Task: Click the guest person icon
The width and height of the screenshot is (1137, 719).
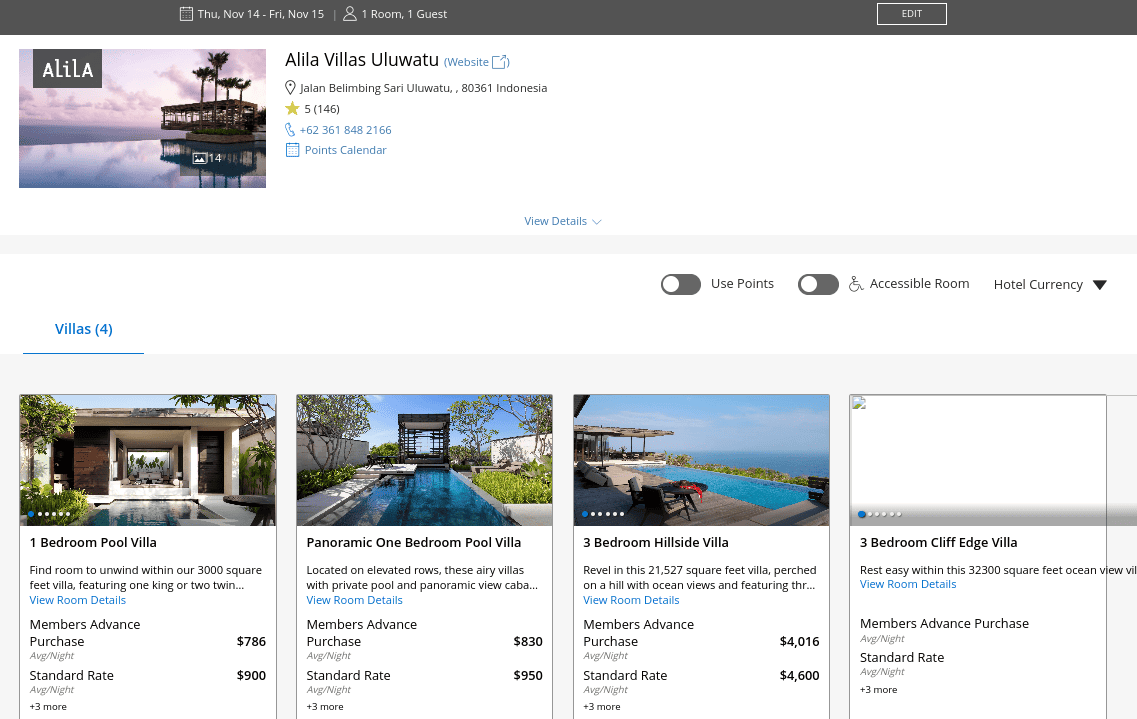Action: pyautogui.click(x=350, y=14)
